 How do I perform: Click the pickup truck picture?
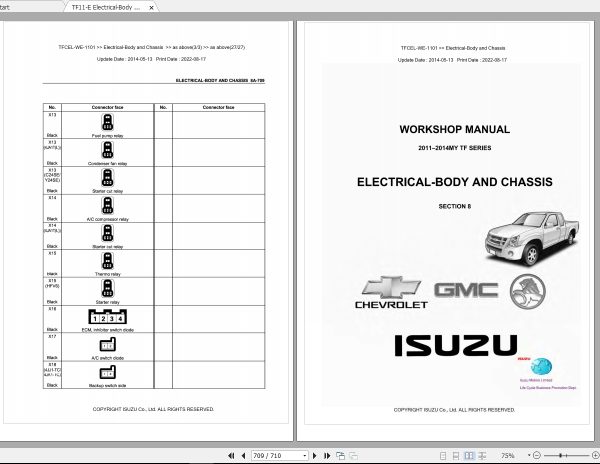(532, 239)
